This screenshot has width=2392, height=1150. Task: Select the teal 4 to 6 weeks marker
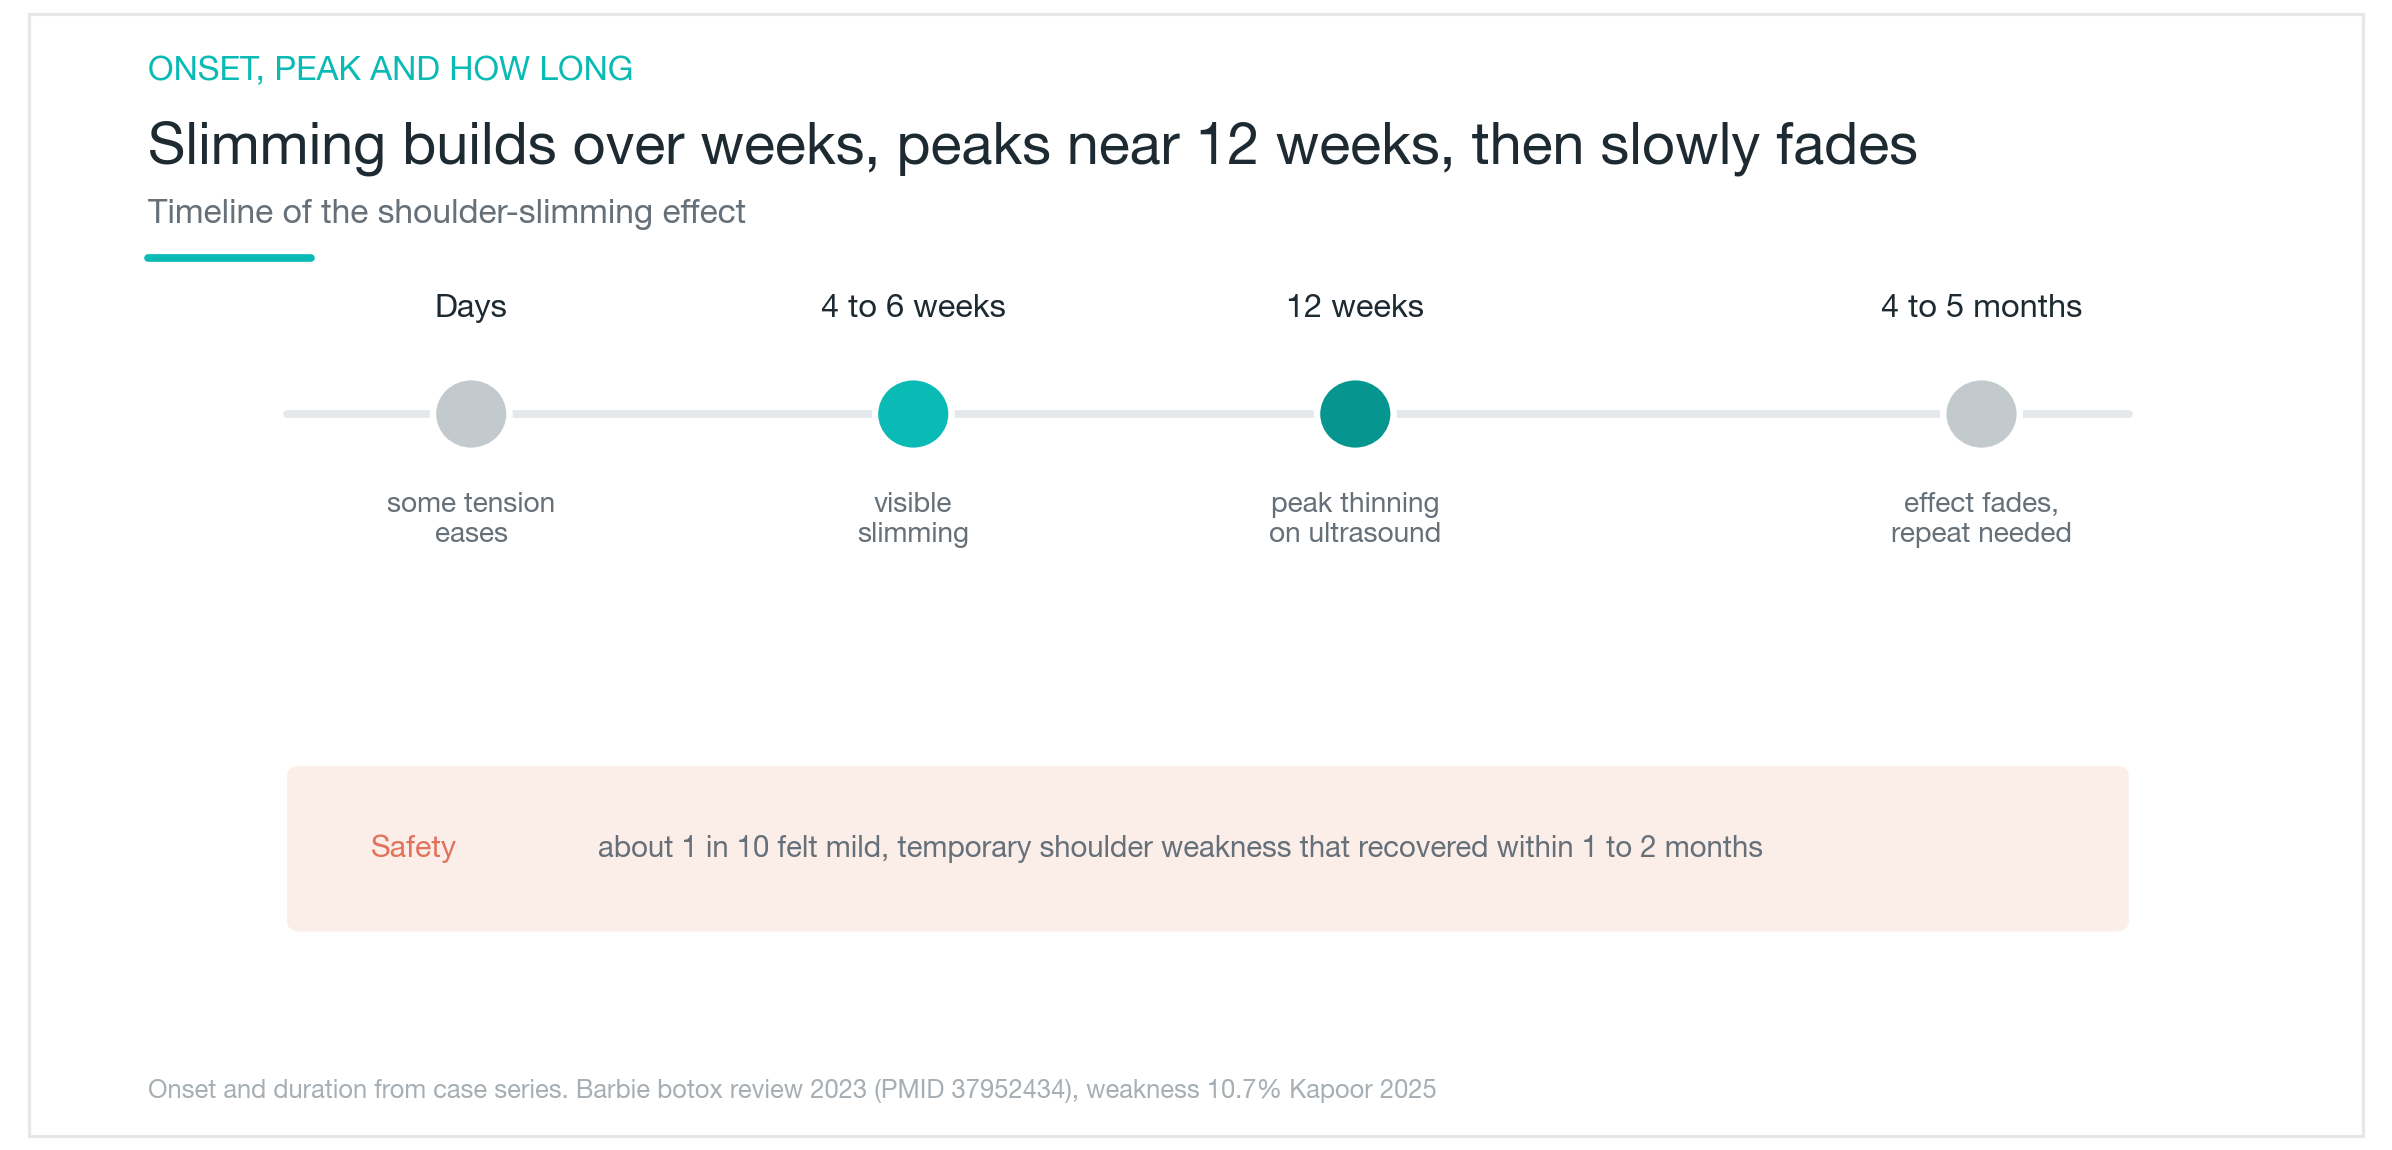913,414
